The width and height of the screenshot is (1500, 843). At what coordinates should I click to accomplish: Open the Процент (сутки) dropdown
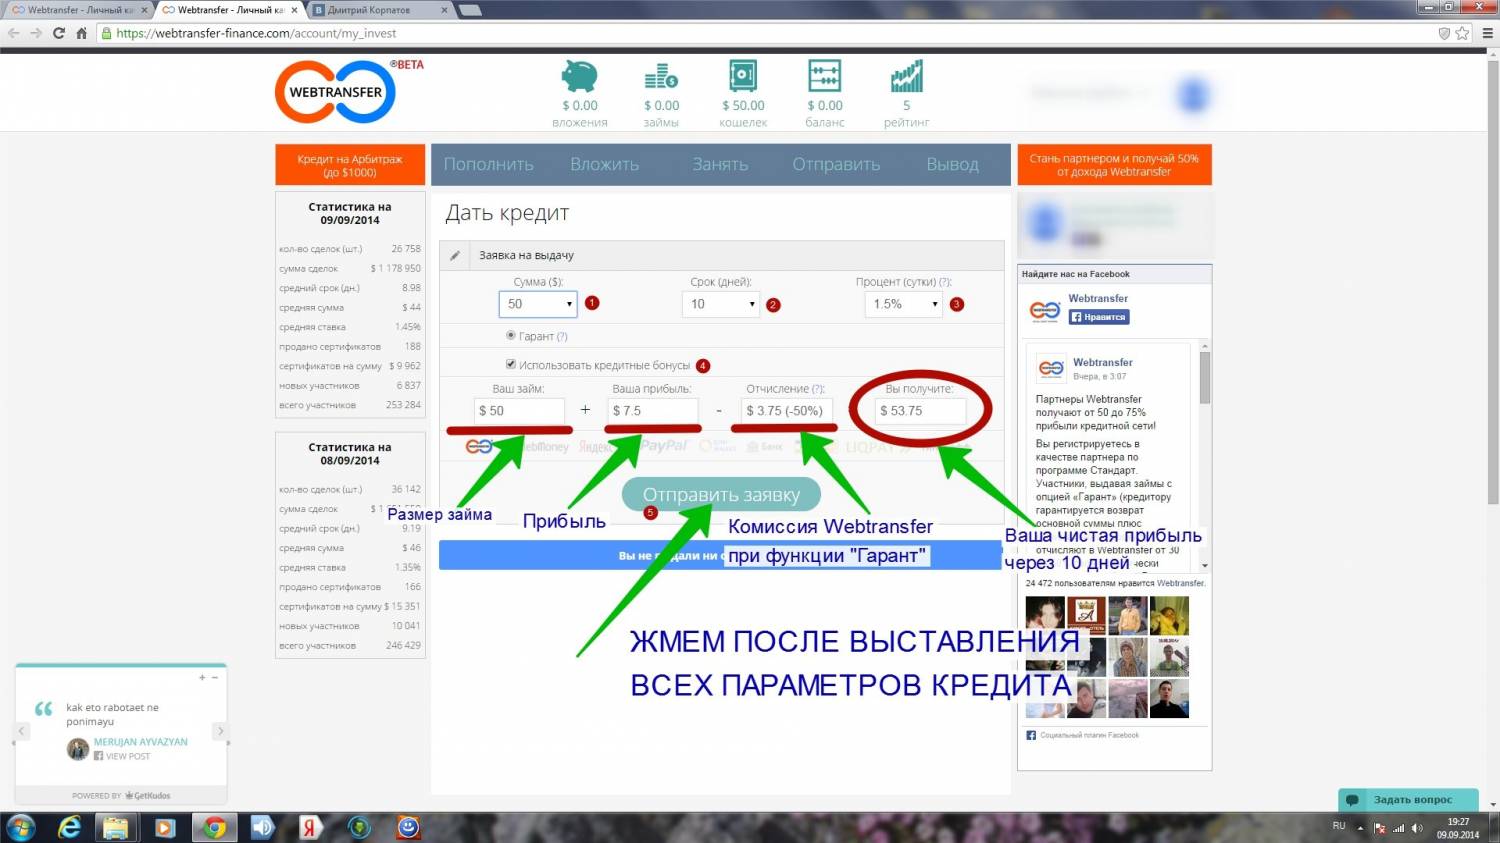903,304
